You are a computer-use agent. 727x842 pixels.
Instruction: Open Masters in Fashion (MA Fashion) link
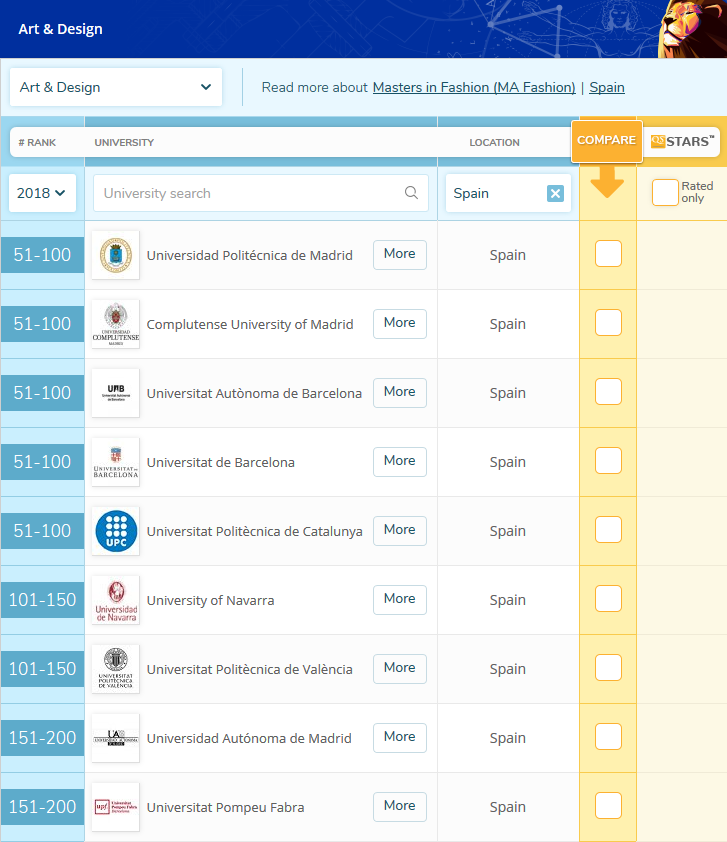(474, 88)
